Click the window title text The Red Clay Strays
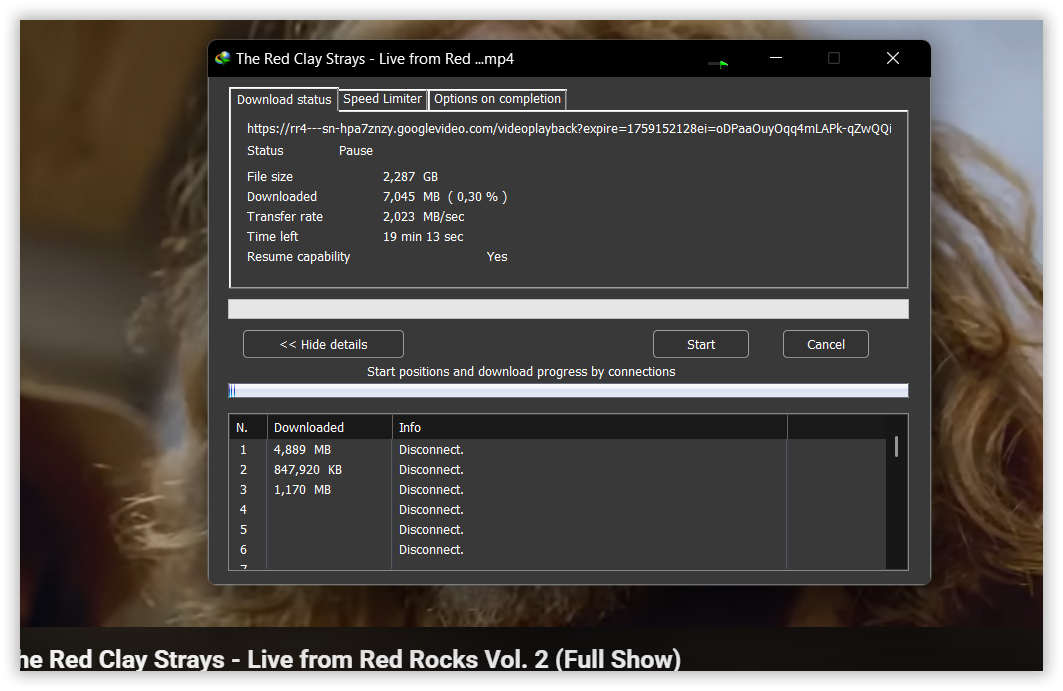1063x691 pixels. 375,59
